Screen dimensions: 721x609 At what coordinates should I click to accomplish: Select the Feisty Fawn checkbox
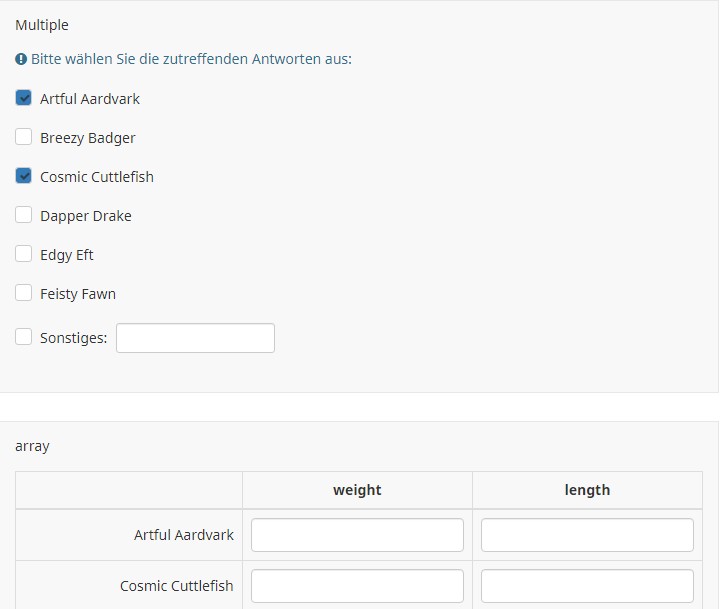24,293
